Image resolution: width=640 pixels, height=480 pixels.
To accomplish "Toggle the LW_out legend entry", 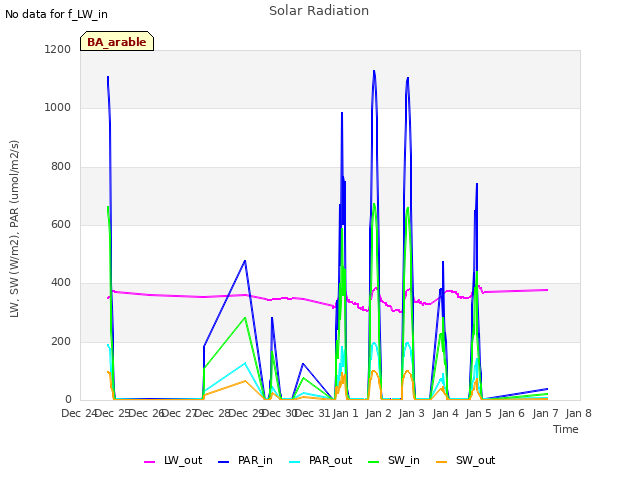I will point(173,460).
